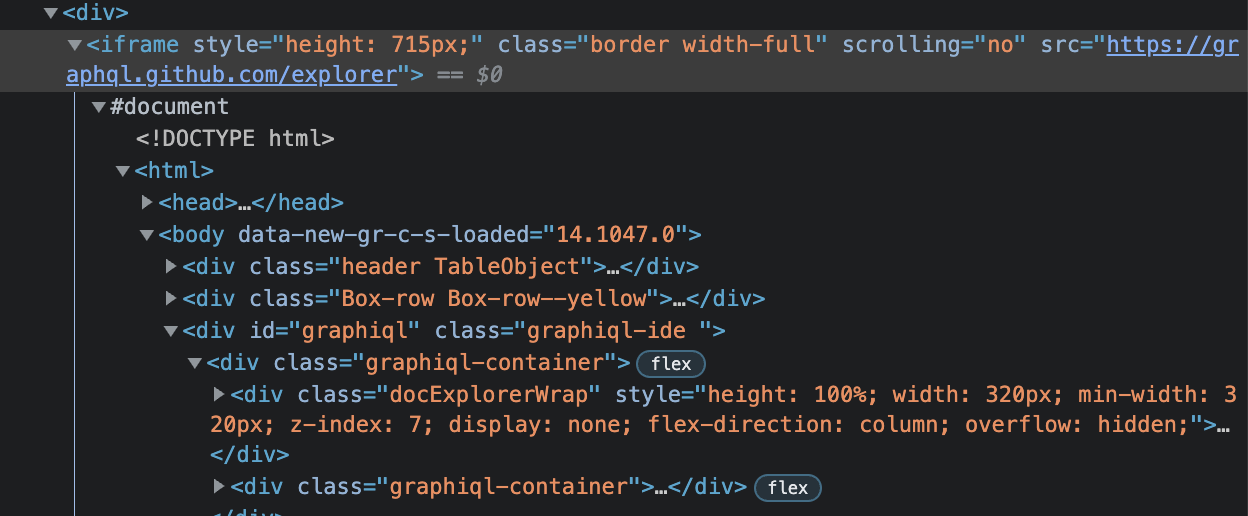The image size is (1248, 516).
Task: Click the "docExplorerWrap" class value
Action: (x=488, y=394)
